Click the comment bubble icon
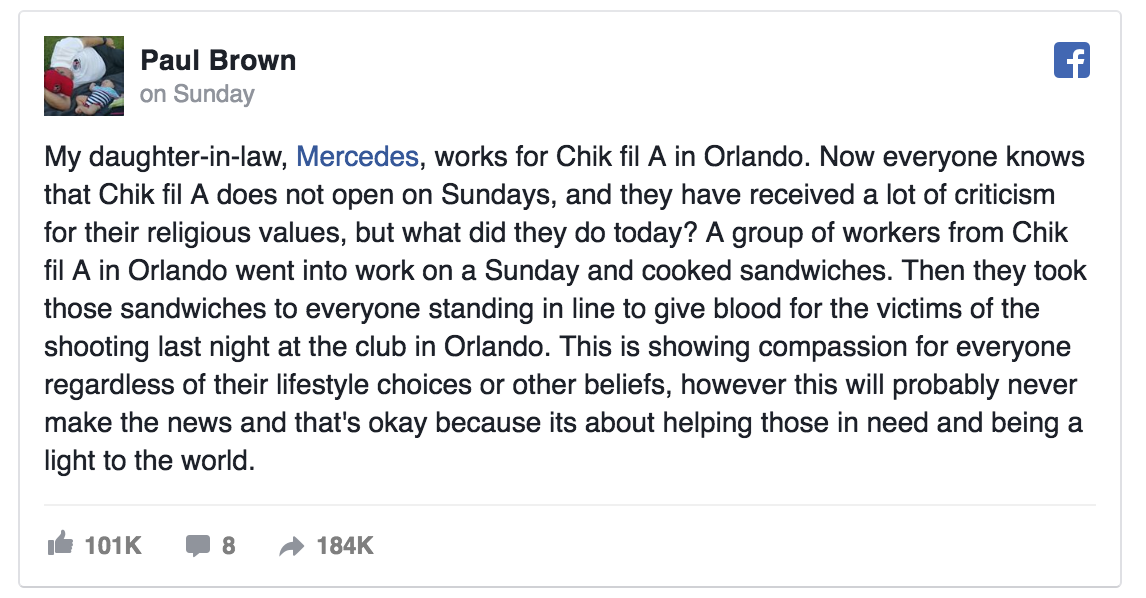The width and height of the screenshot is (1146, 598). [x=197, y=545]
